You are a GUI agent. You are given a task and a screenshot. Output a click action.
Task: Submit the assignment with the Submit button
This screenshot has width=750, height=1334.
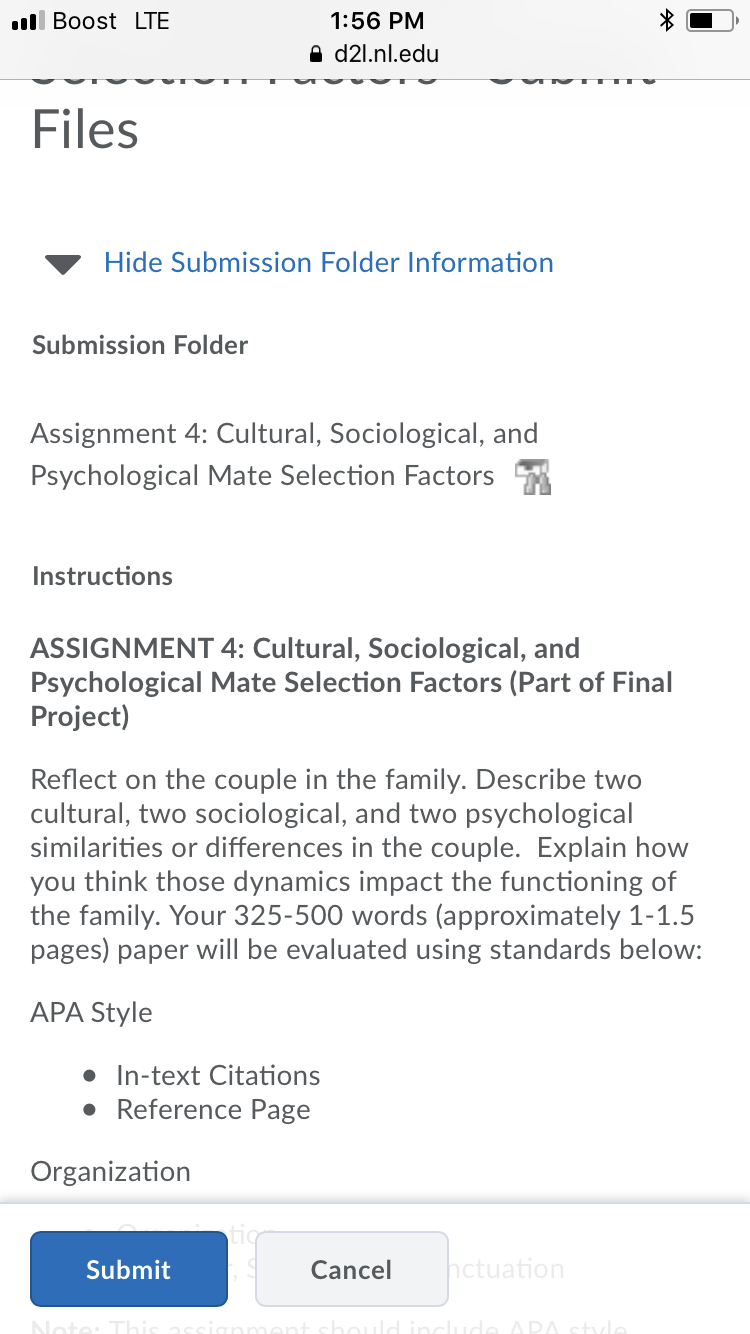[129, 1269]
